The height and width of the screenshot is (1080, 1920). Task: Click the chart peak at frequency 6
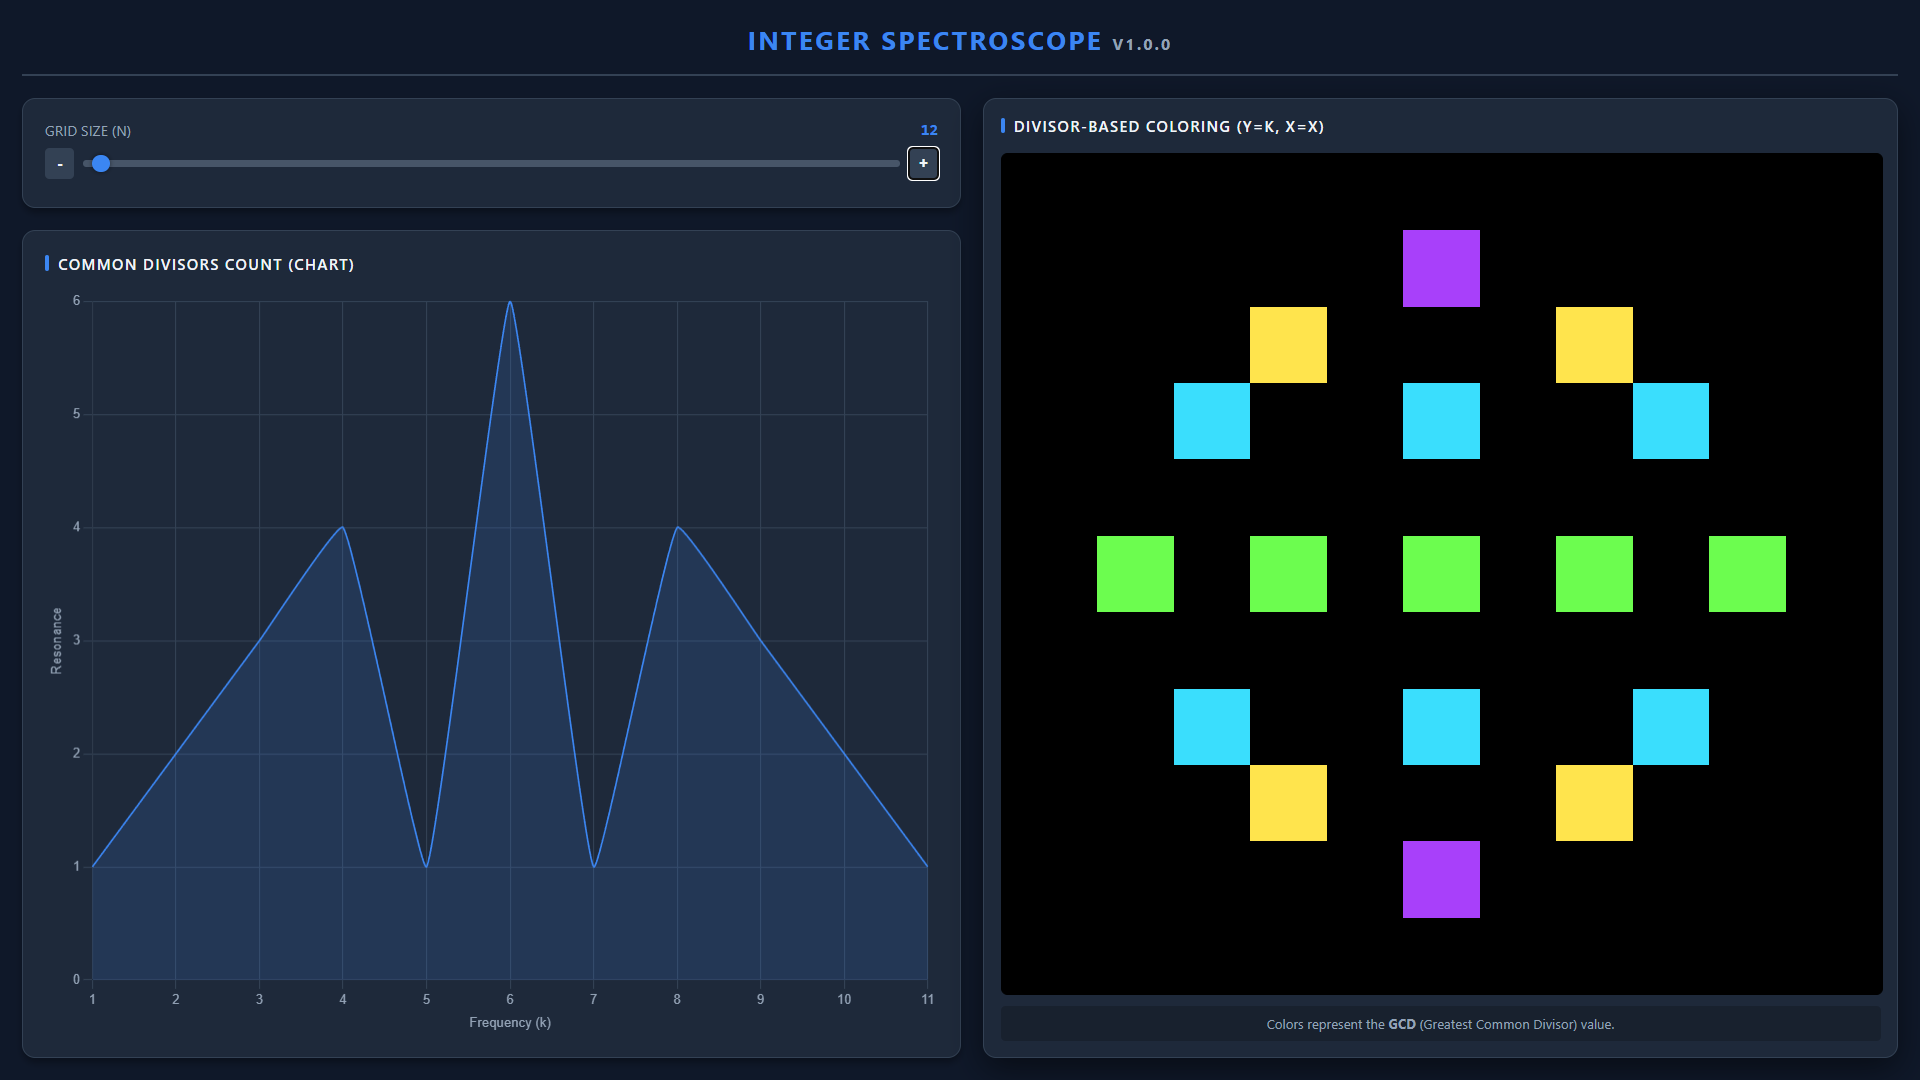coord(510,302)
